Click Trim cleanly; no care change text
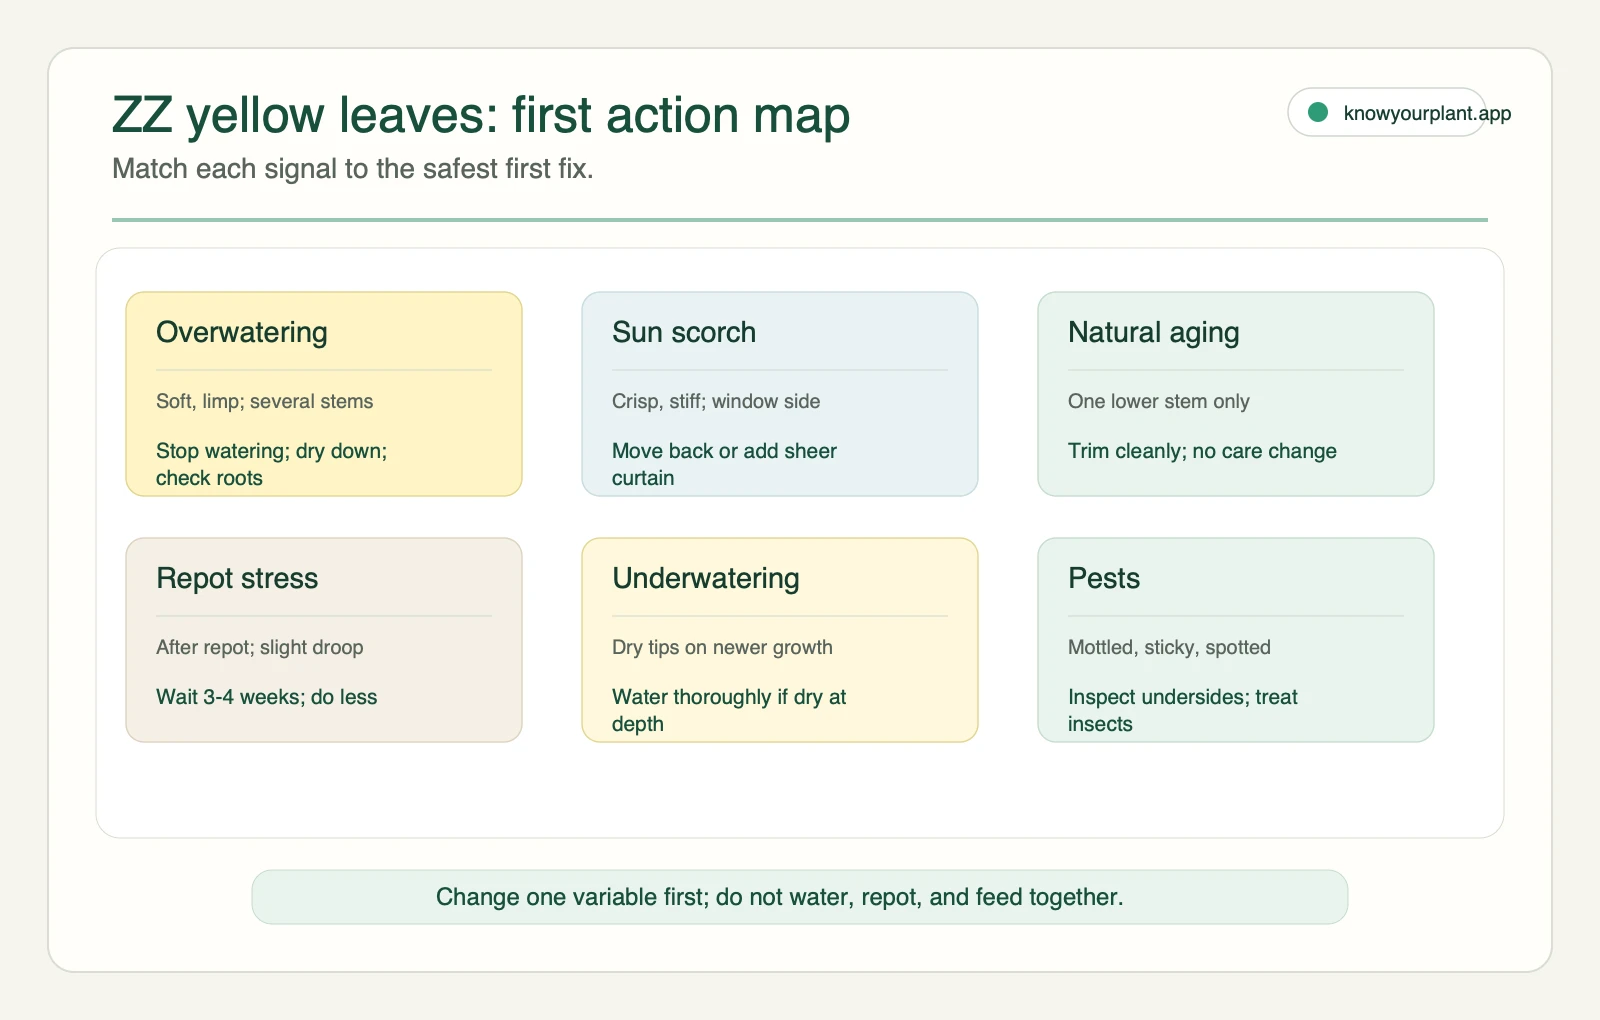 pos(1202,451)
